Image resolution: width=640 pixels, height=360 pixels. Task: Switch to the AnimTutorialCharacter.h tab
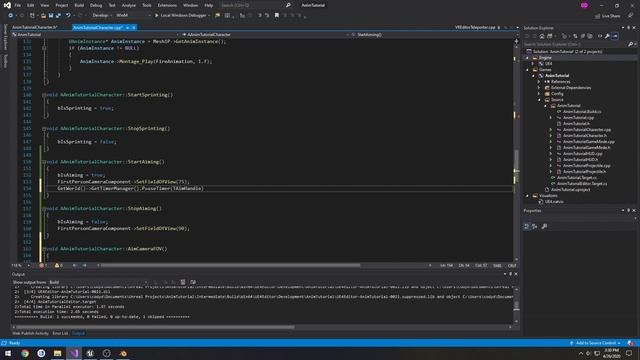point(34,27)
